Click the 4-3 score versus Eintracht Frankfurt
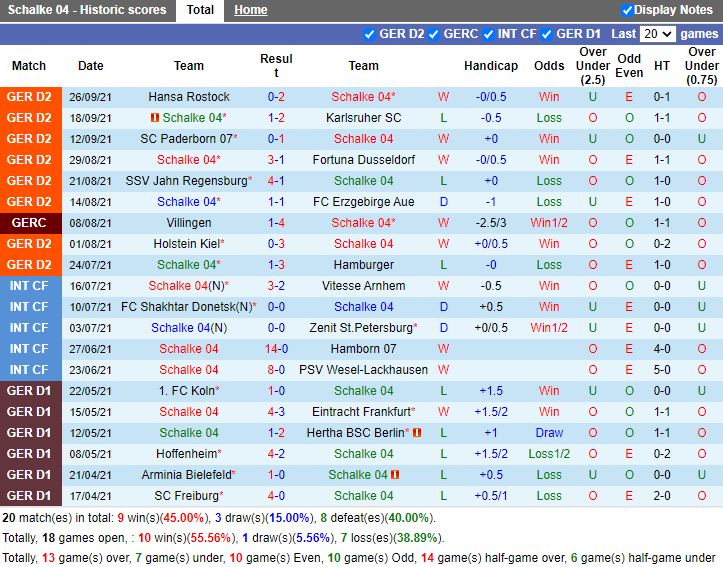This screenshot has width=723, height=567. pos(276,412)
